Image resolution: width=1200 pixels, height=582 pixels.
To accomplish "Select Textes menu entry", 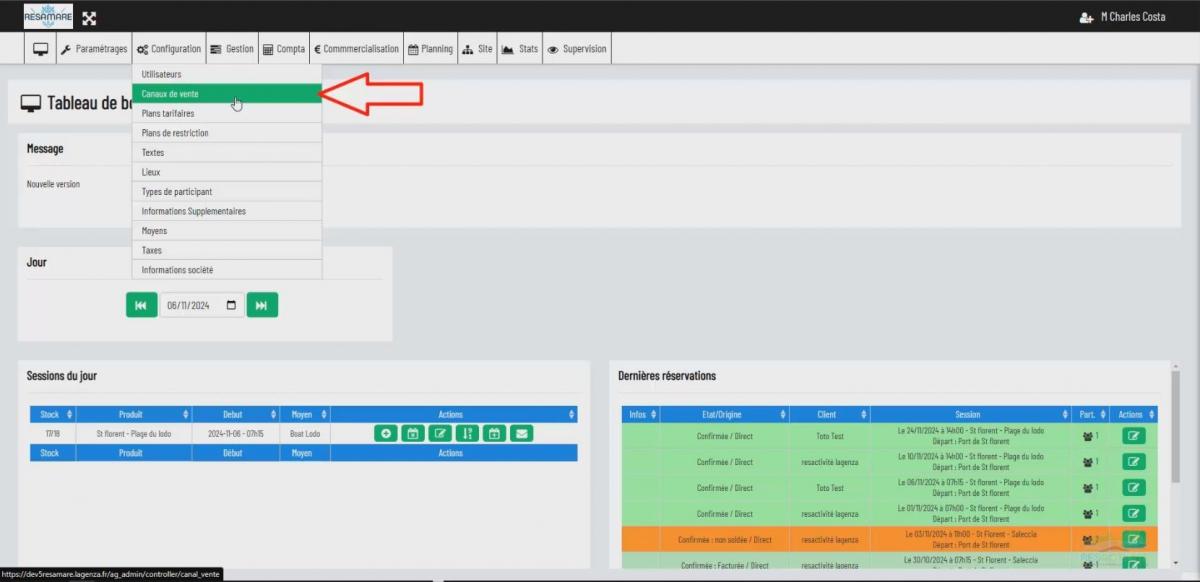I will pos(227,153).
